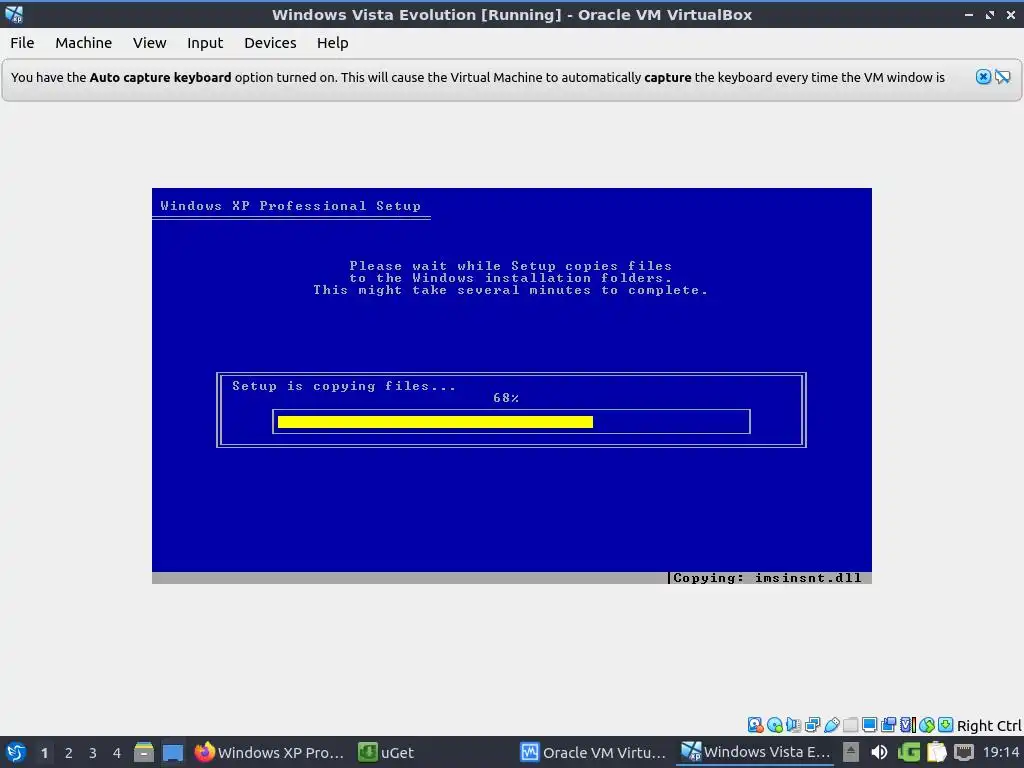
Task: Switch to workspace 2
Action: pos(69,753)
